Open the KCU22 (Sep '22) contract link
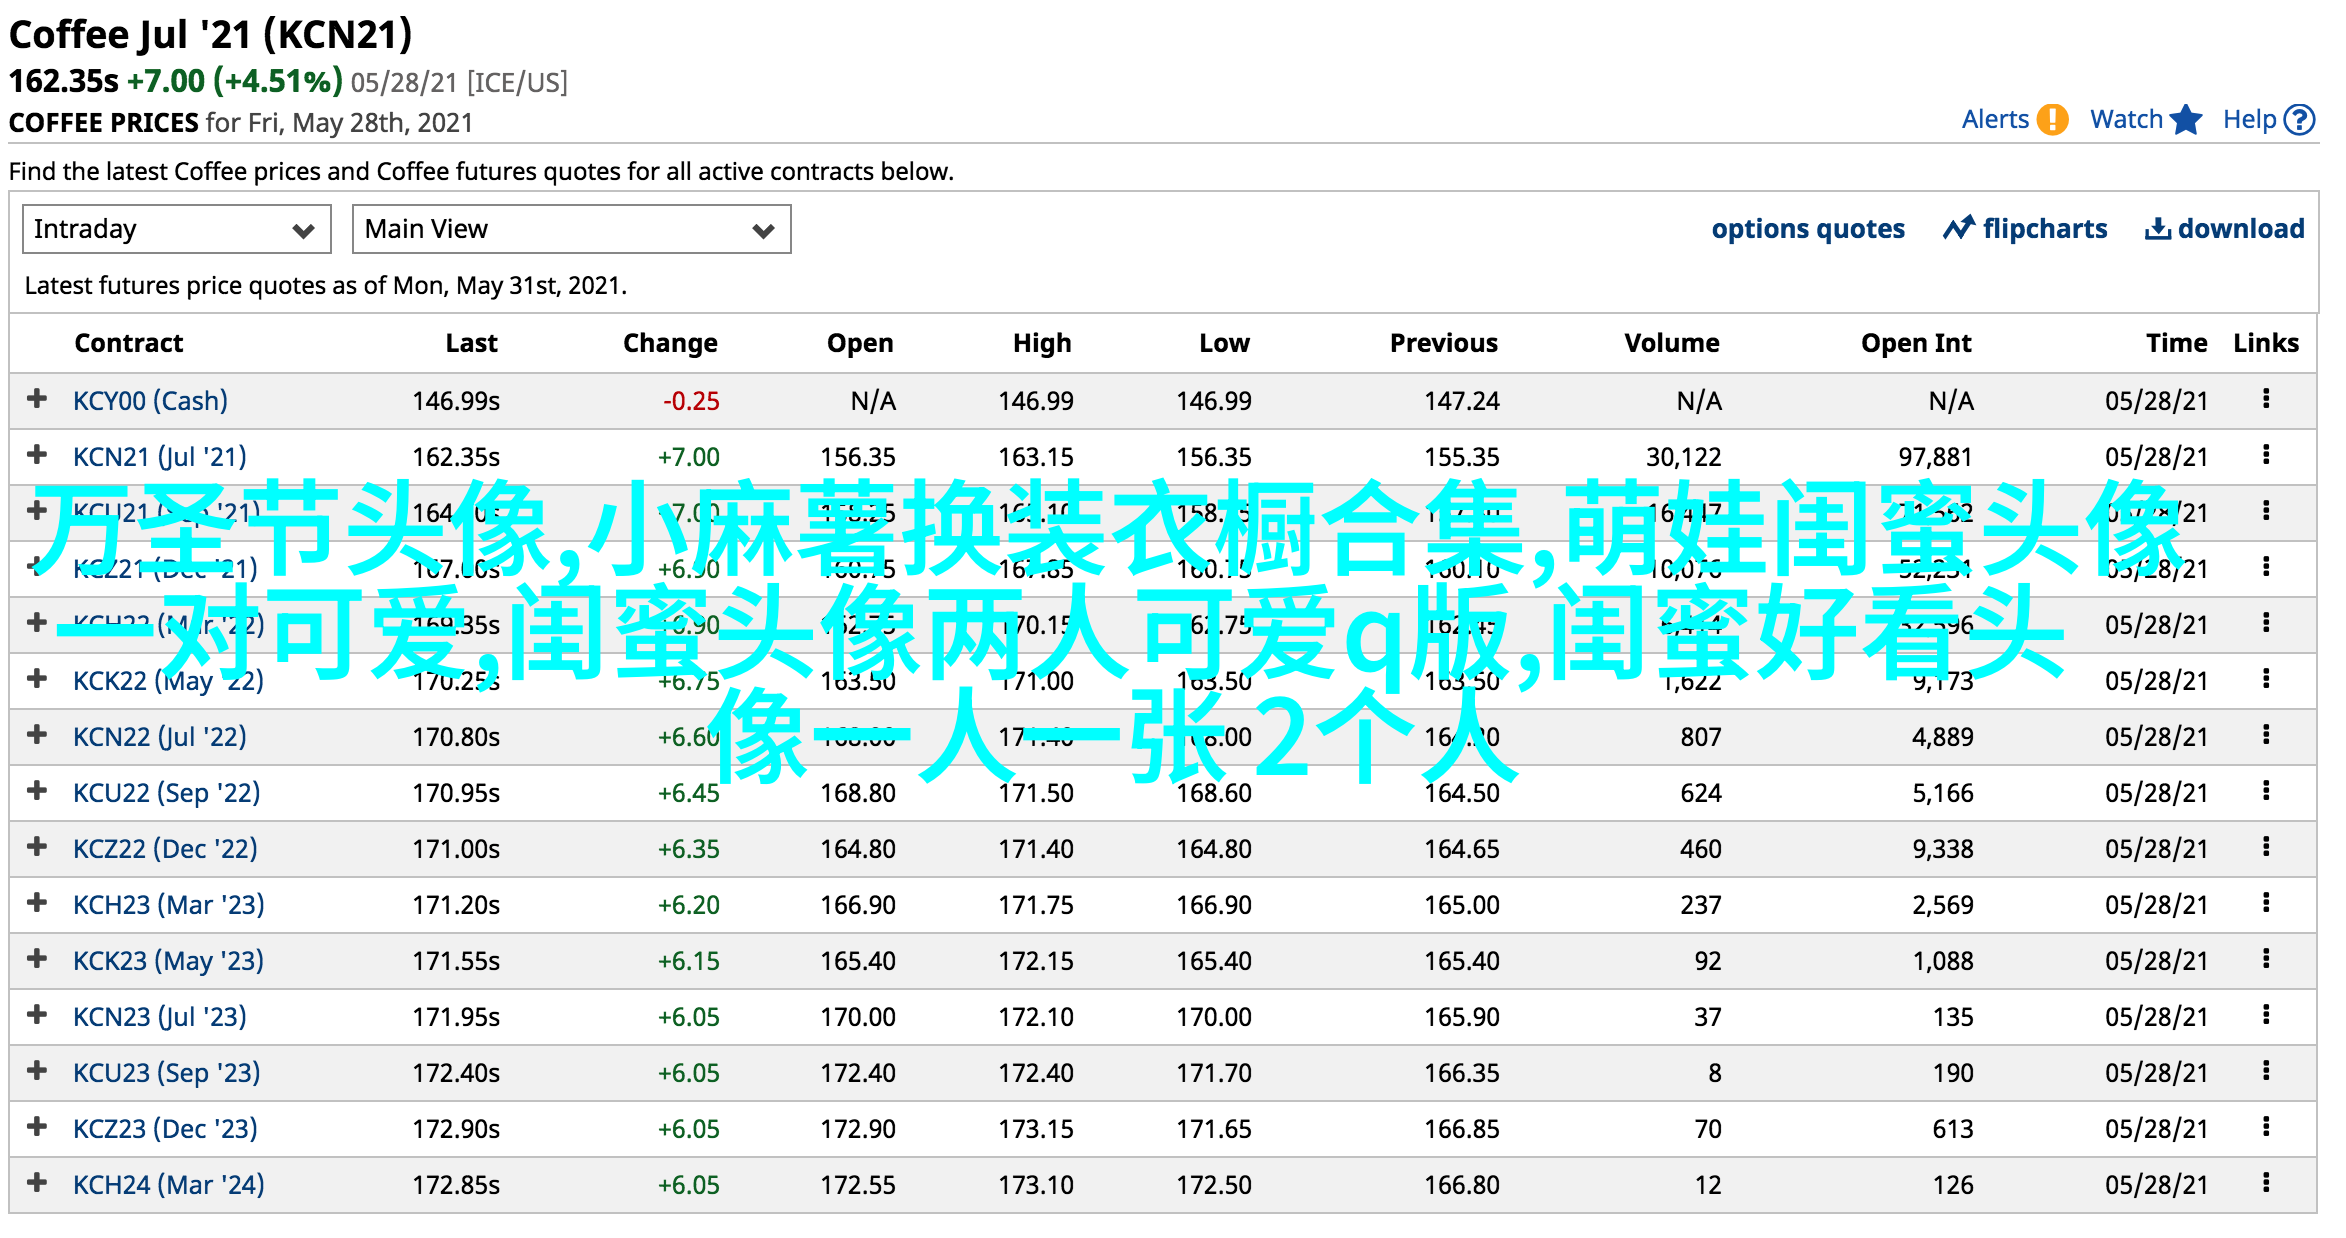The image size is (2346, 1238). (166, 792)
